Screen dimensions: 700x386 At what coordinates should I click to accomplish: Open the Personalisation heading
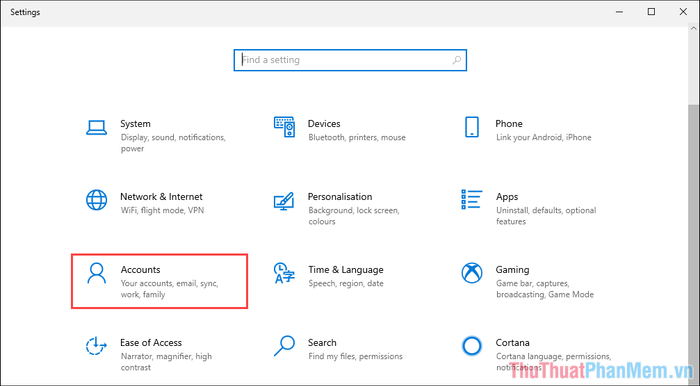(x=340, y=197)
